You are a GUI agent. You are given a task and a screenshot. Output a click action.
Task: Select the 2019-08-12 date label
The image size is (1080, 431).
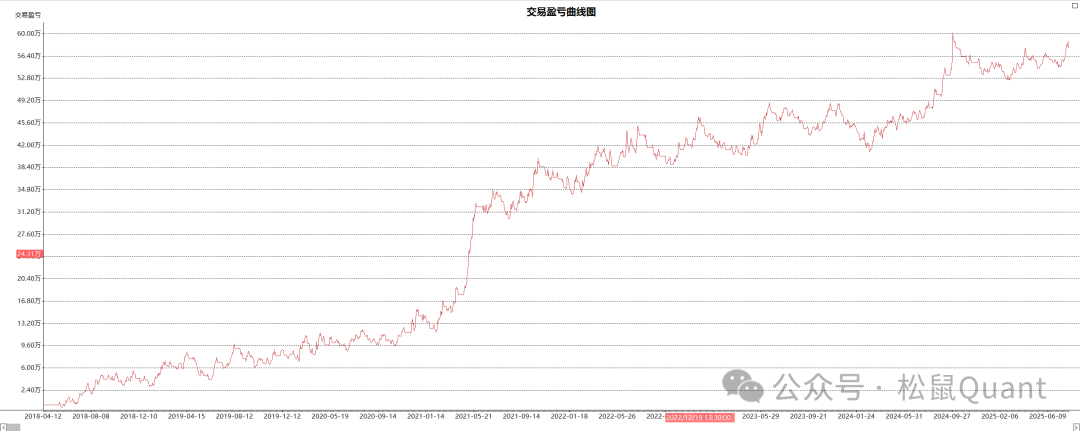click(235, 416)
